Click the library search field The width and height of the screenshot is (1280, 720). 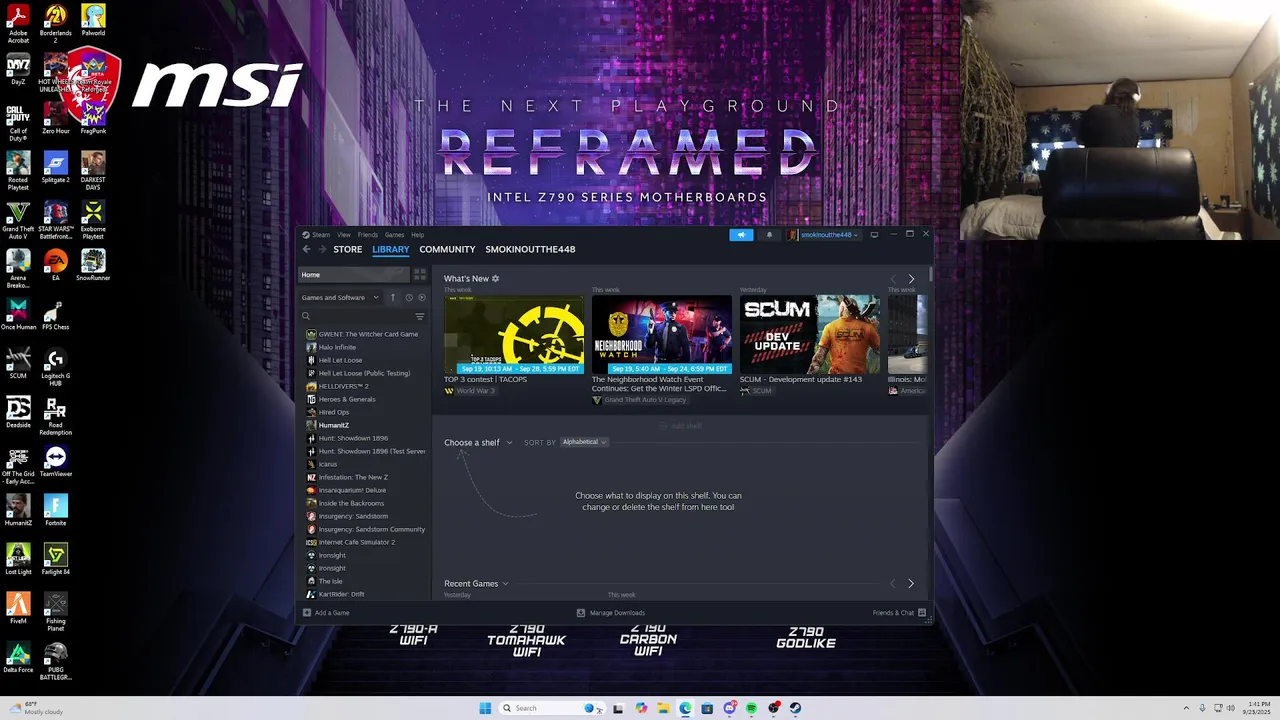(356, 316)
